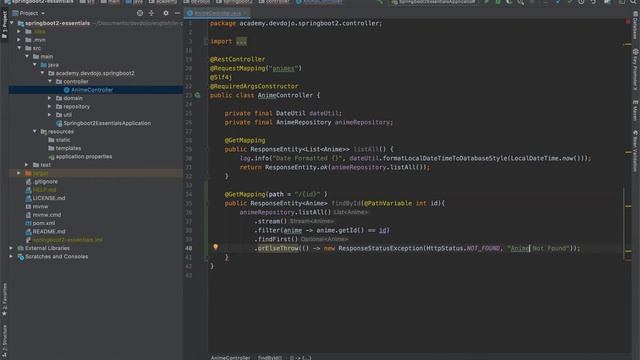Select AnimeController in the project tree

pyautogui.click(x=92, y=90)
